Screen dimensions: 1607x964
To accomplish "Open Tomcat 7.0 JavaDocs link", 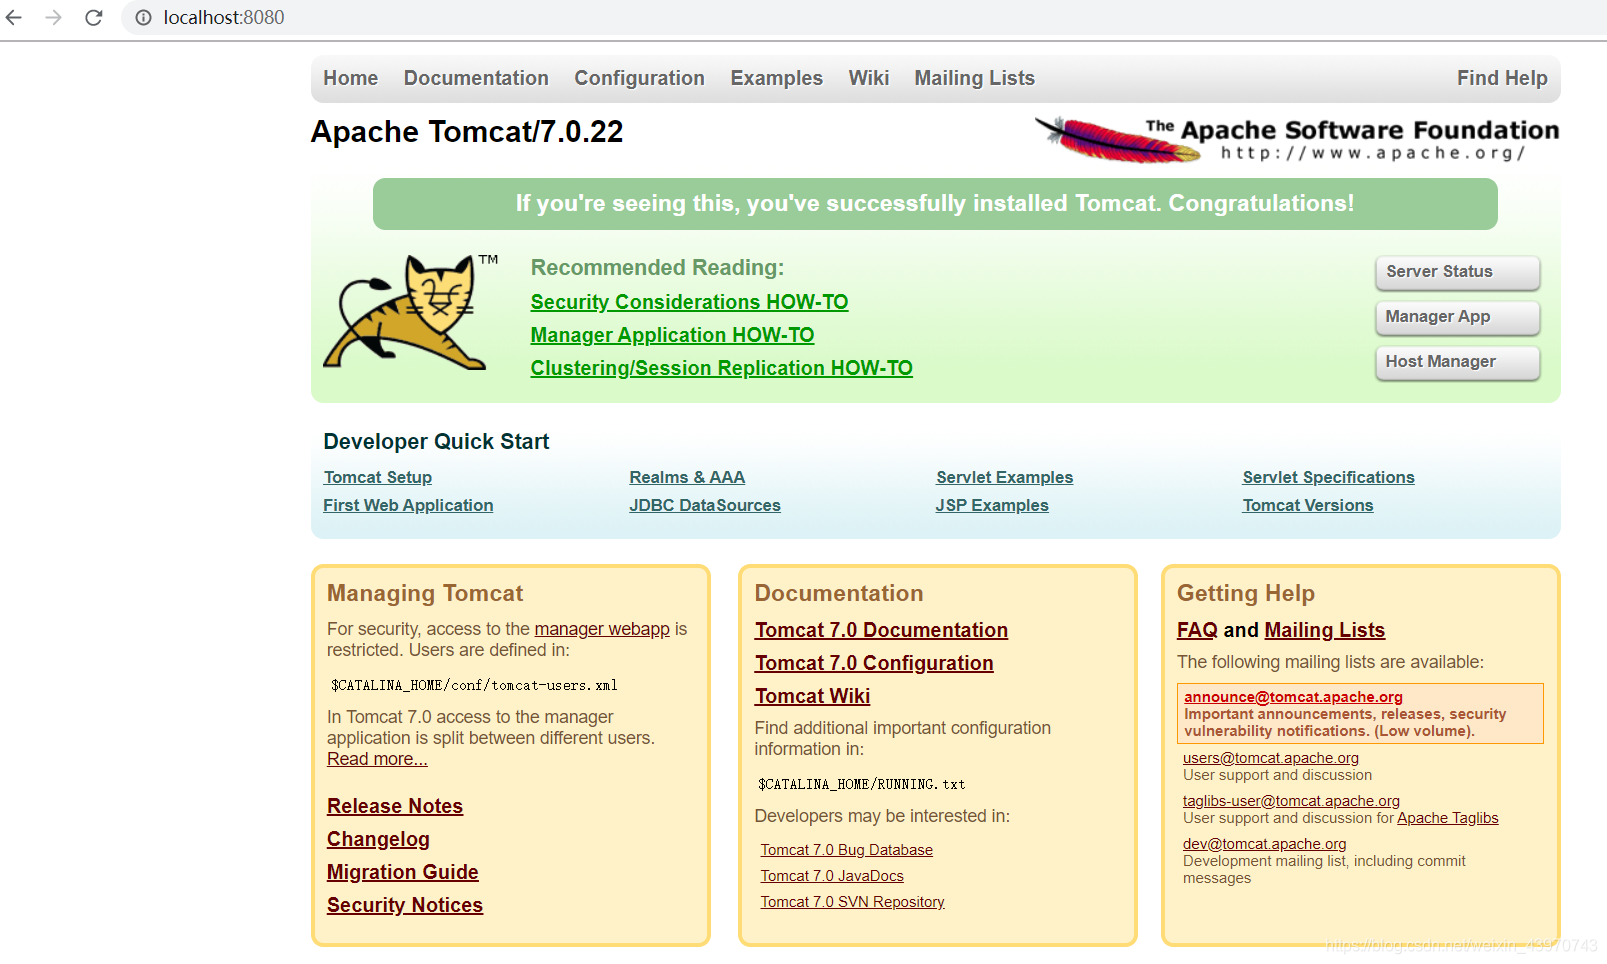I will tap(832, 876).
